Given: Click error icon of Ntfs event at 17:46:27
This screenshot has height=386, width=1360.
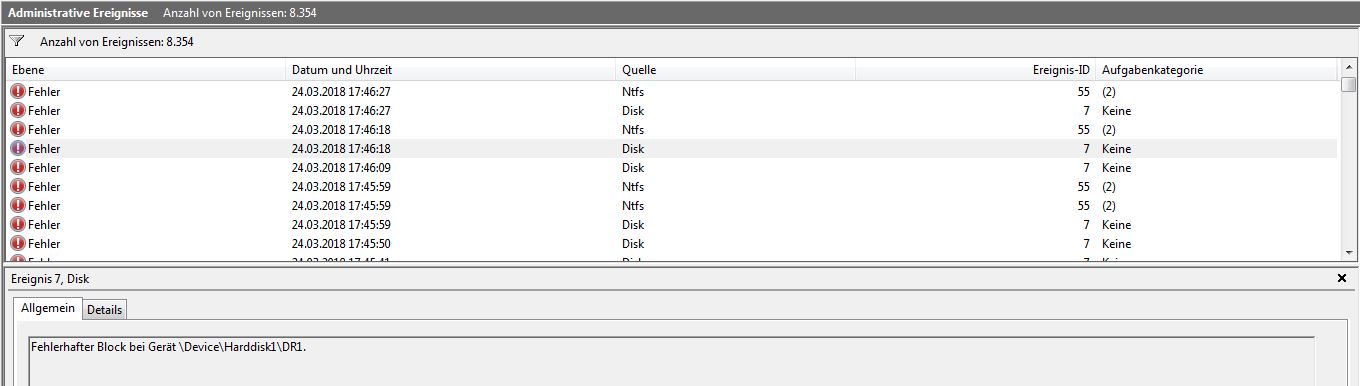Looking at the screenshot, I should point(18,92).
